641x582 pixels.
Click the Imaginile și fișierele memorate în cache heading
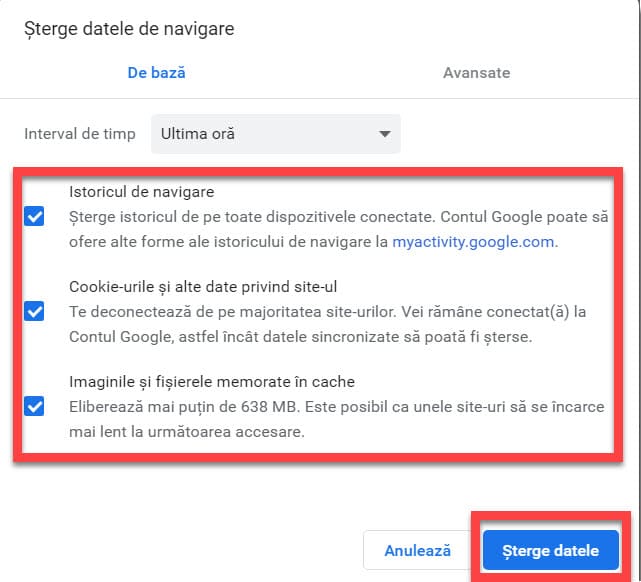[x=212, y=381]
